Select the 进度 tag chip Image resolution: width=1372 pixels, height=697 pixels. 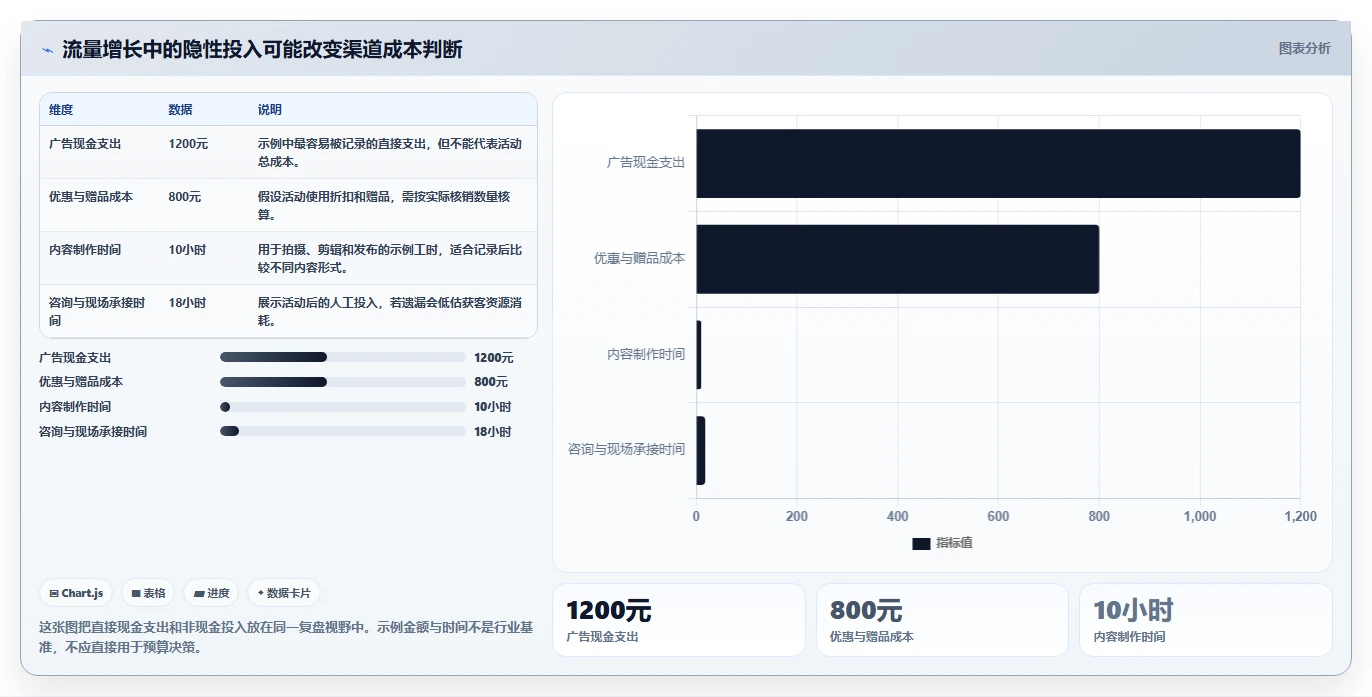coord(212,593)
